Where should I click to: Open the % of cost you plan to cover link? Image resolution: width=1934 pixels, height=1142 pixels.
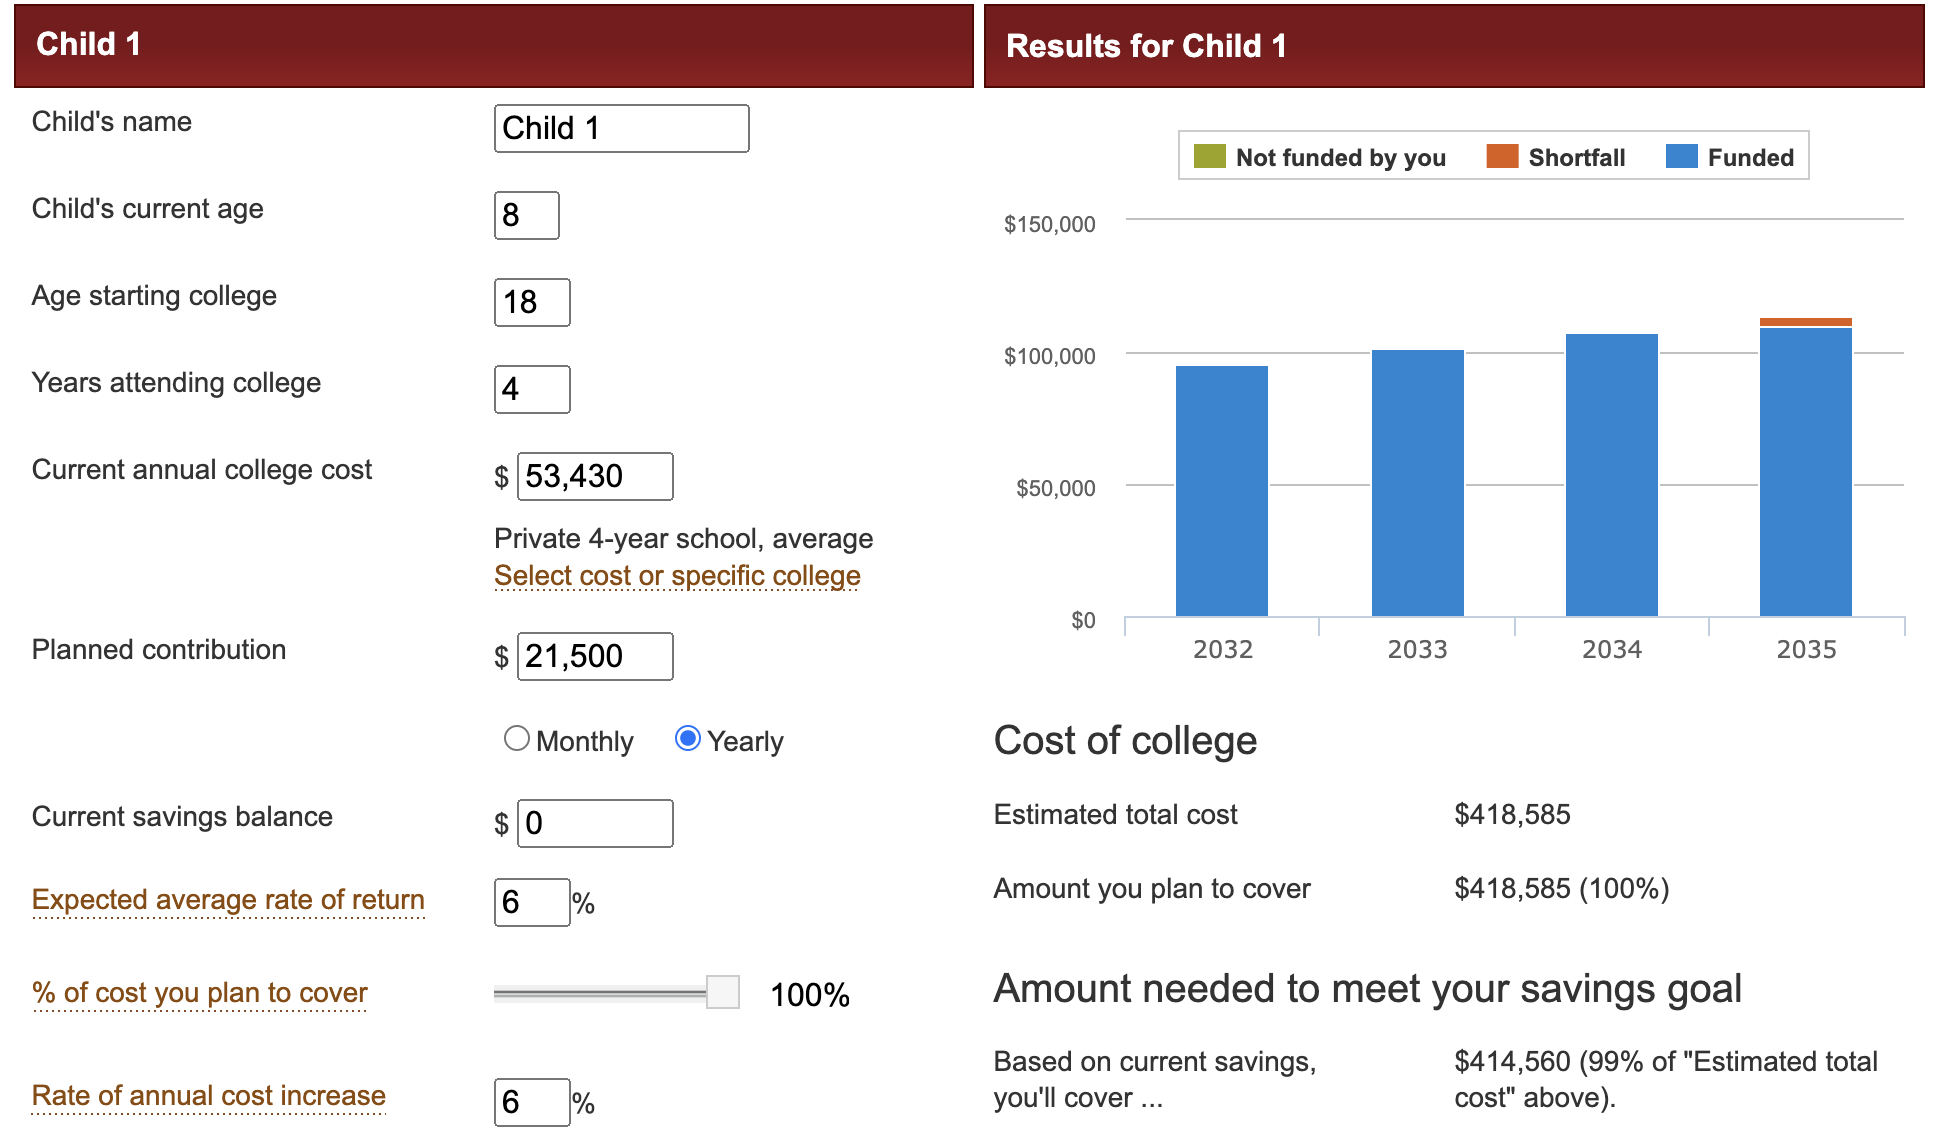click(x=200, y=993)
